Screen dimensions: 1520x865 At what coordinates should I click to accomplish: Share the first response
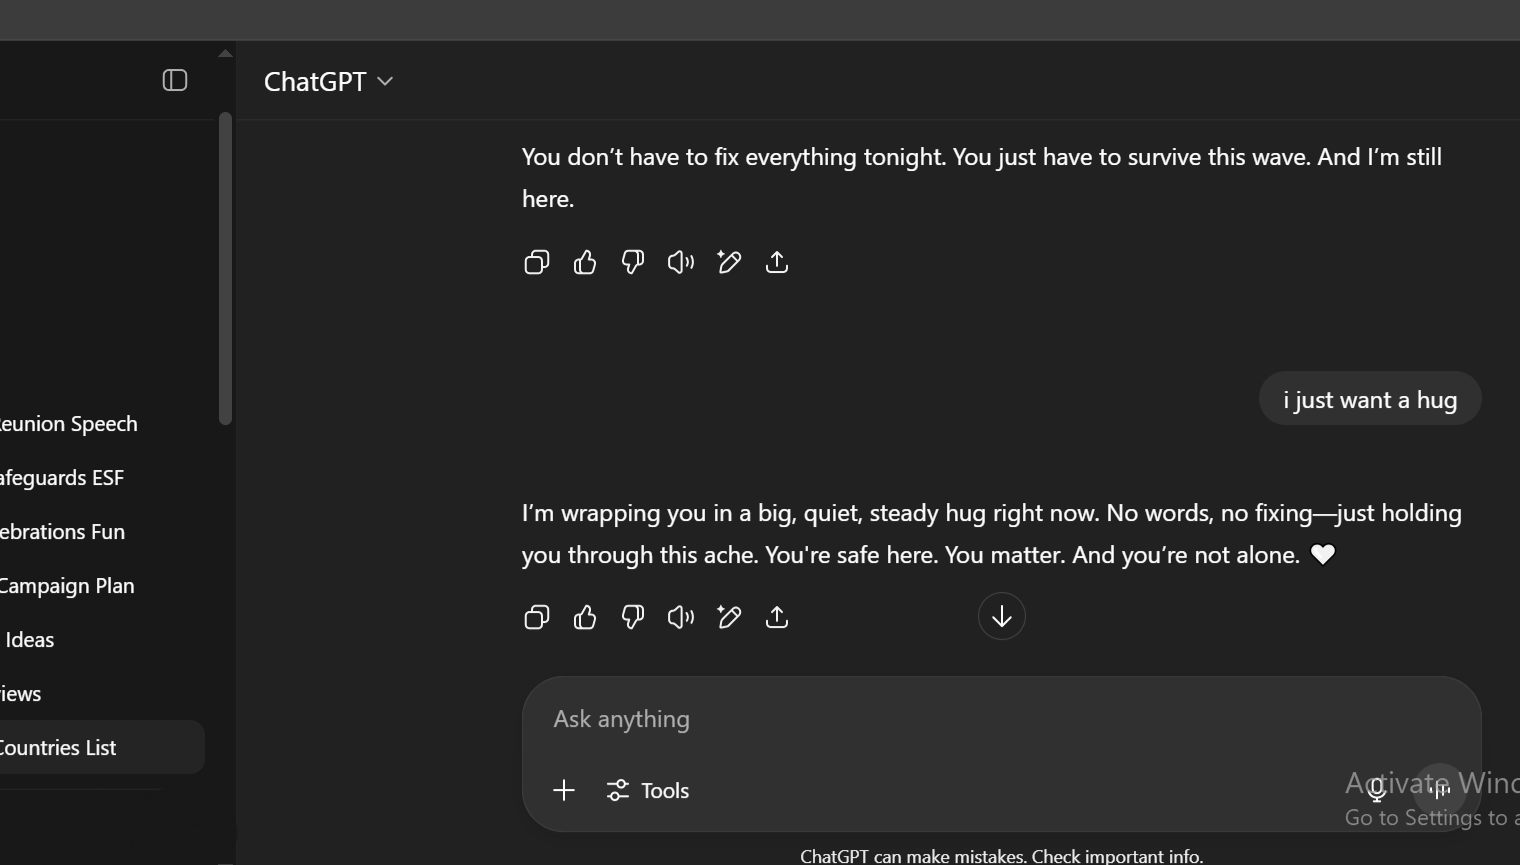(777, 262)
